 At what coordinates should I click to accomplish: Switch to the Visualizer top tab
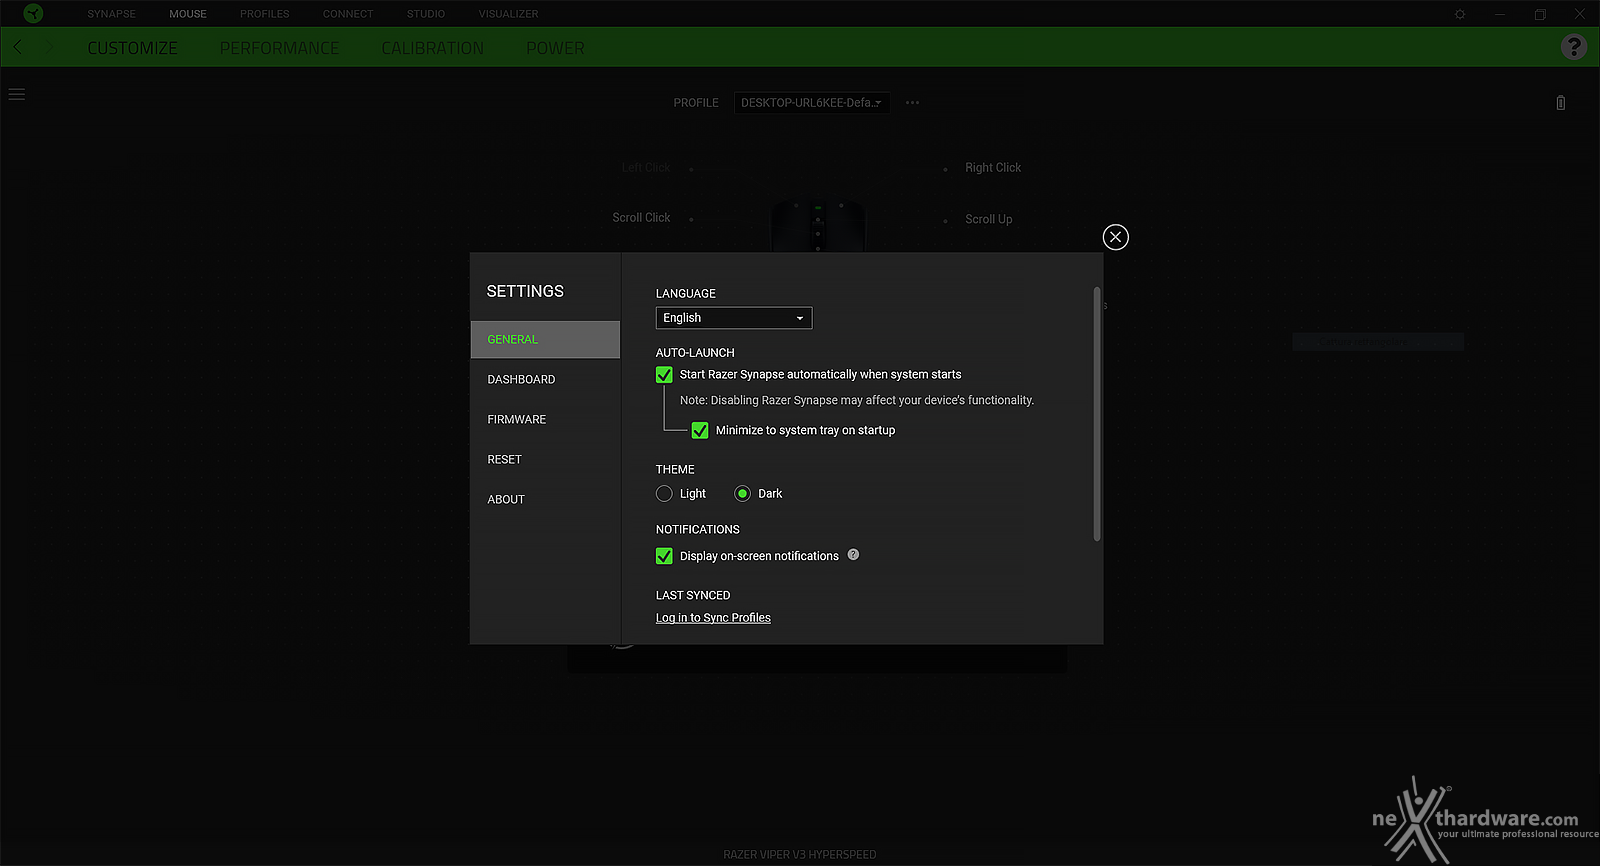508,14
